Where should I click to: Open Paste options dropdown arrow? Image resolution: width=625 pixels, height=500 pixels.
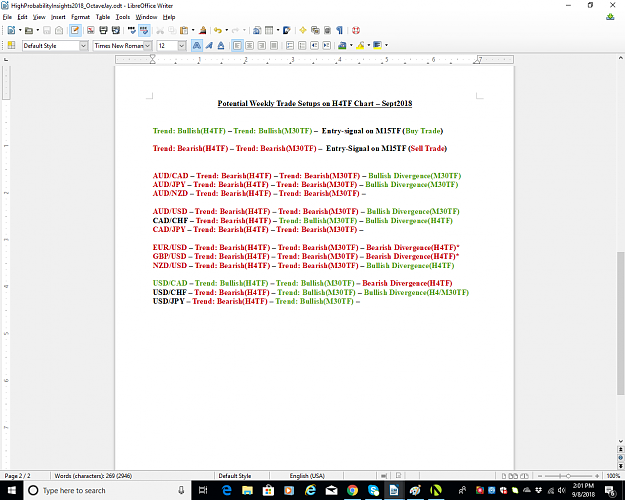[x=193, y=30]
